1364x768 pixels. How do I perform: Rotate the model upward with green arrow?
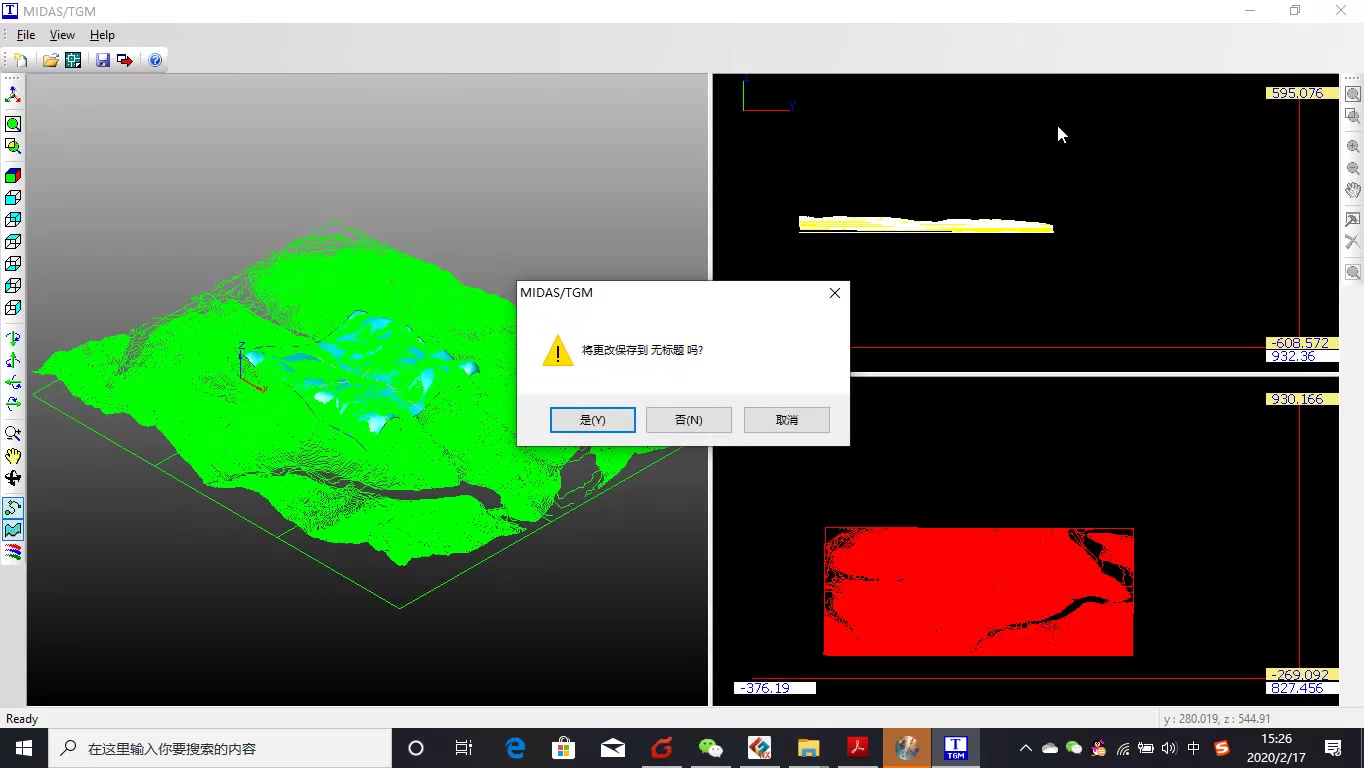(13, 360)
